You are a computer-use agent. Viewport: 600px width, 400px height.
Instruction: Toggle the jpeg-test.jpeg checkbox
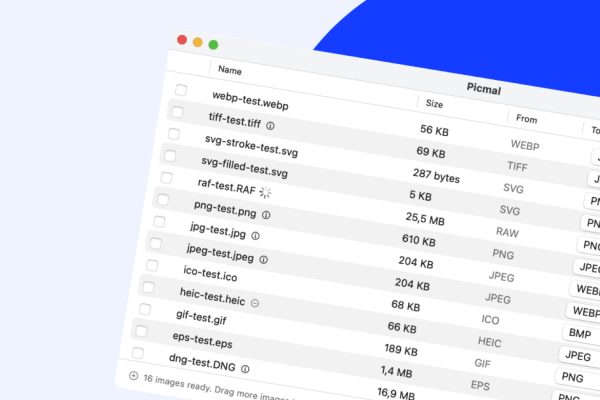pos(156,243)
